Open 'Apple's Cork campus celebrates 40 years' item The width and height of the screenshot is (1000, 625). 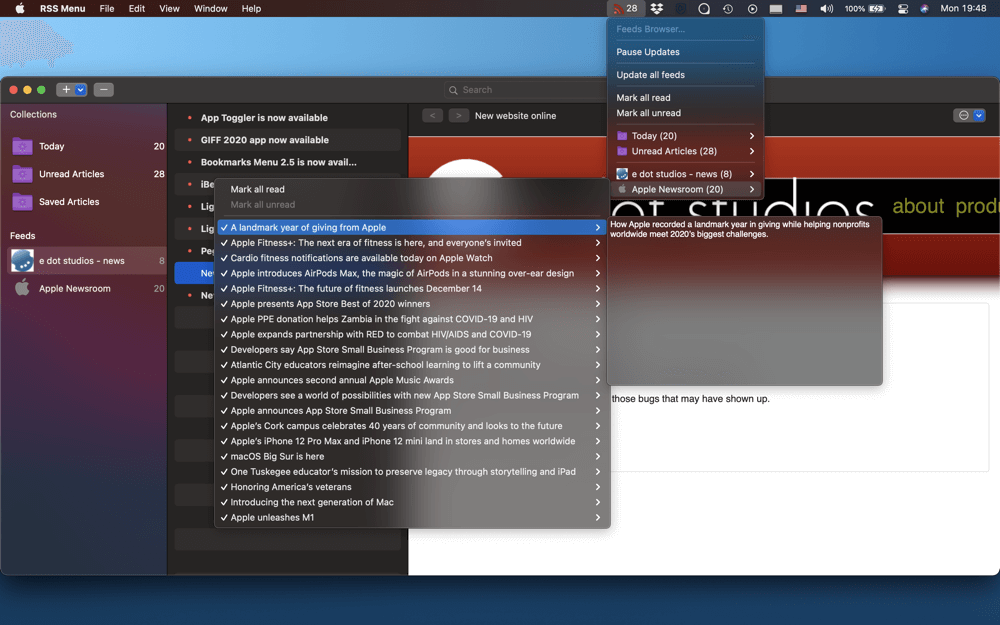[411, 426]
